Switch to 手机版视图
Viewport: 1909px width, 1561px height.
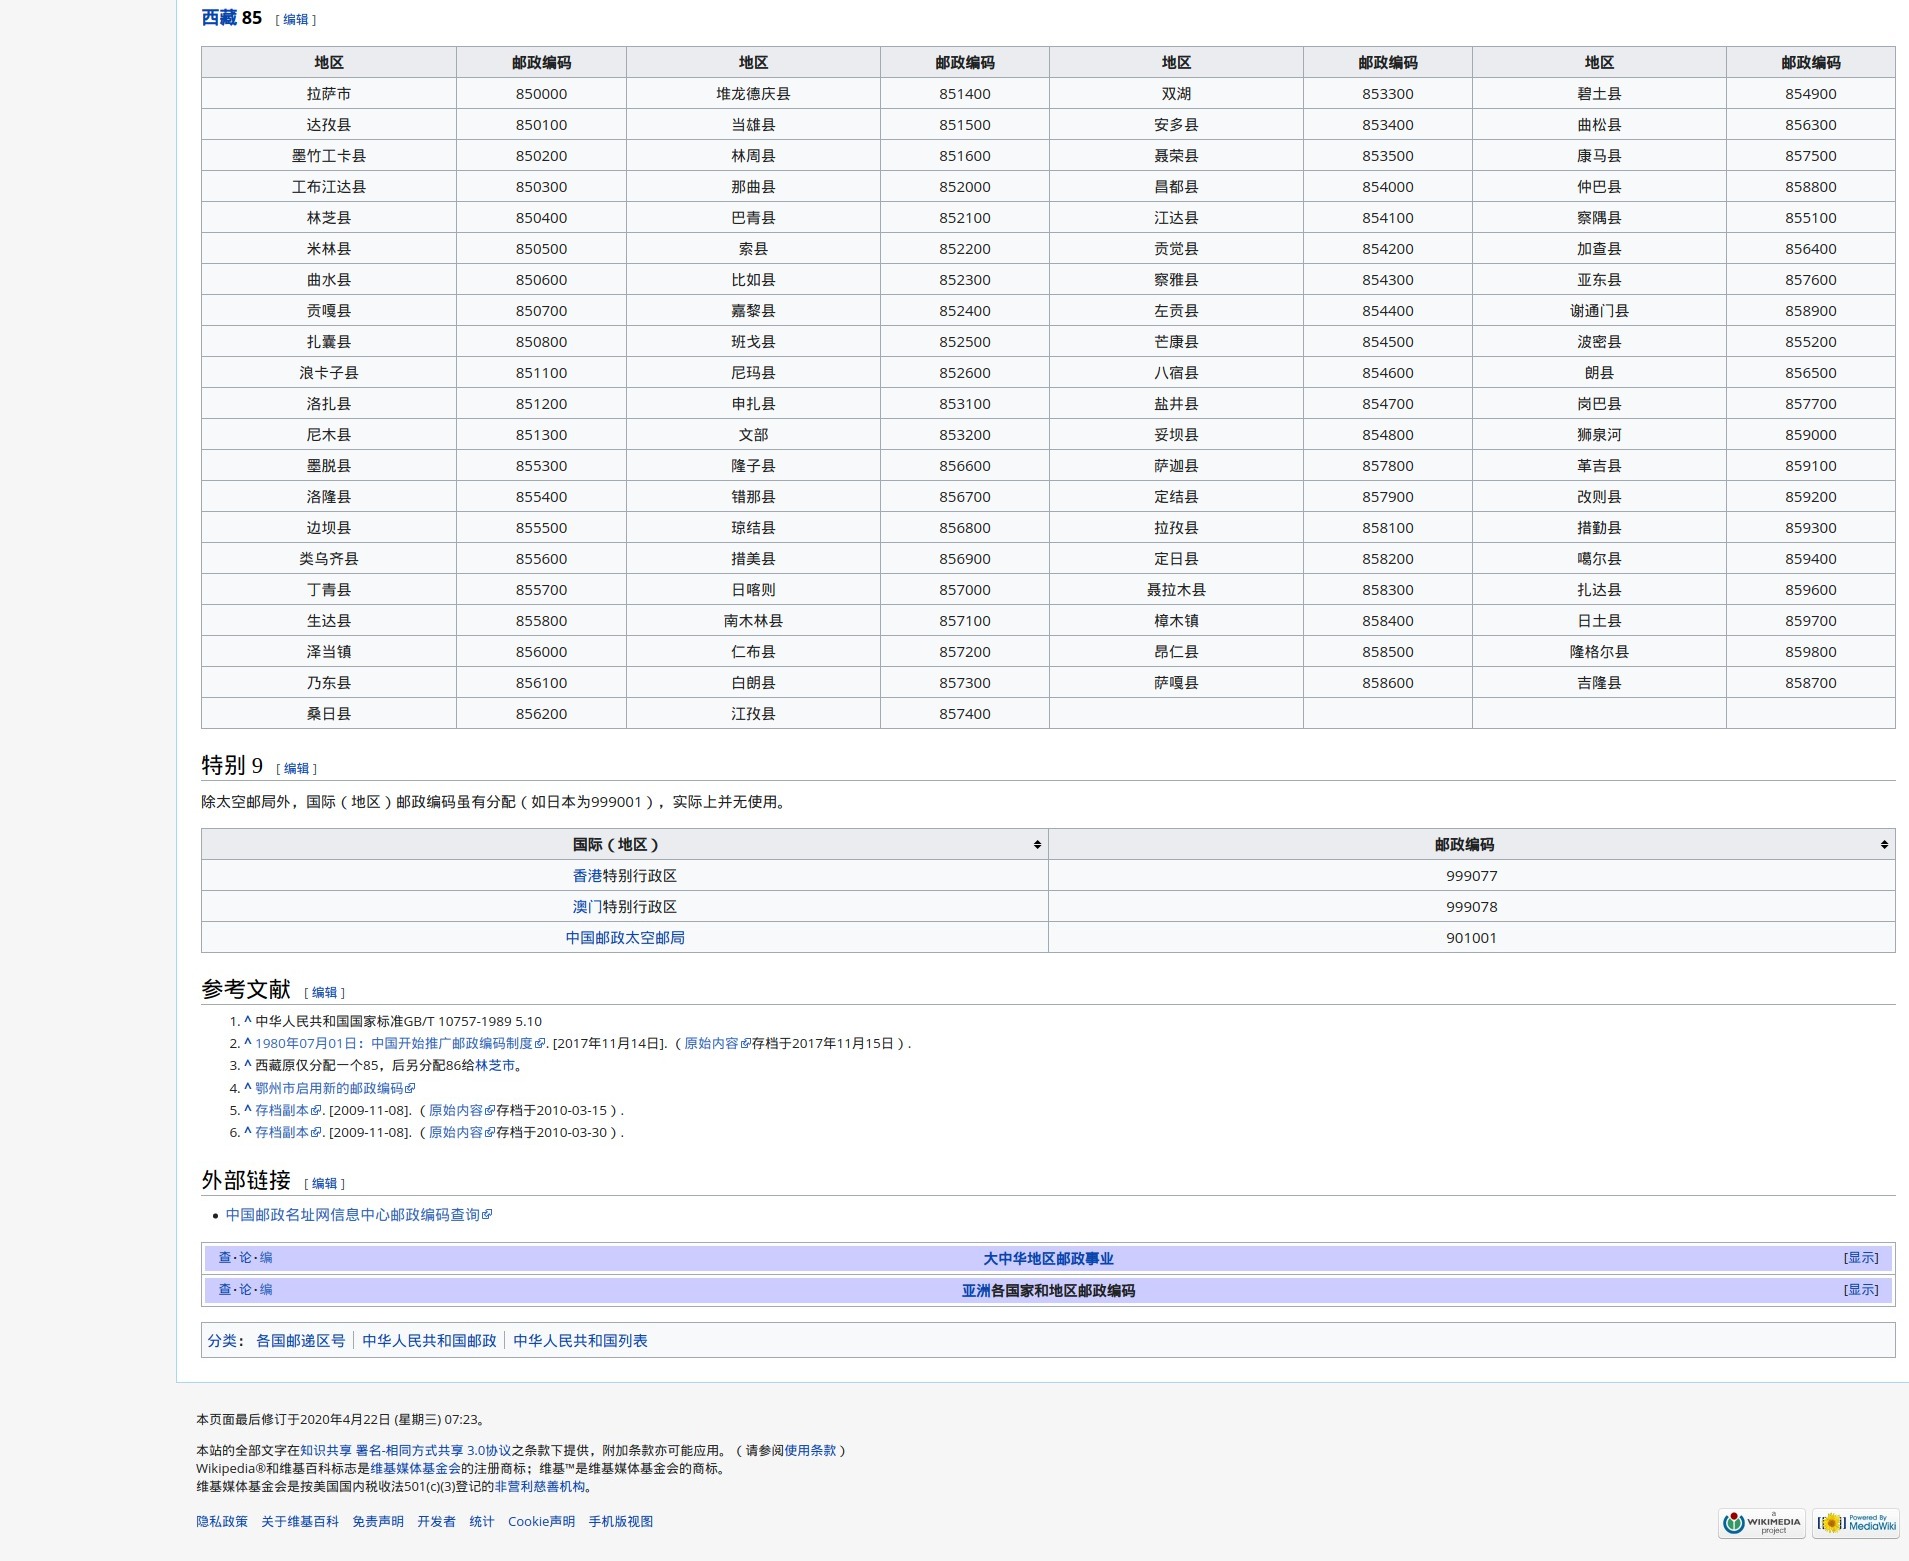click(x=620, y=1522)
